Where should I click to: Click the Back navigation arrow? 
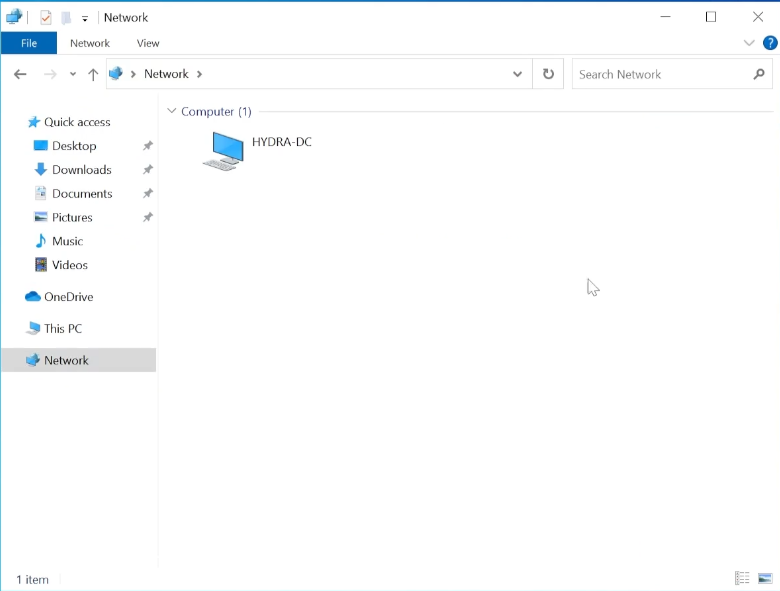(20, 74)
